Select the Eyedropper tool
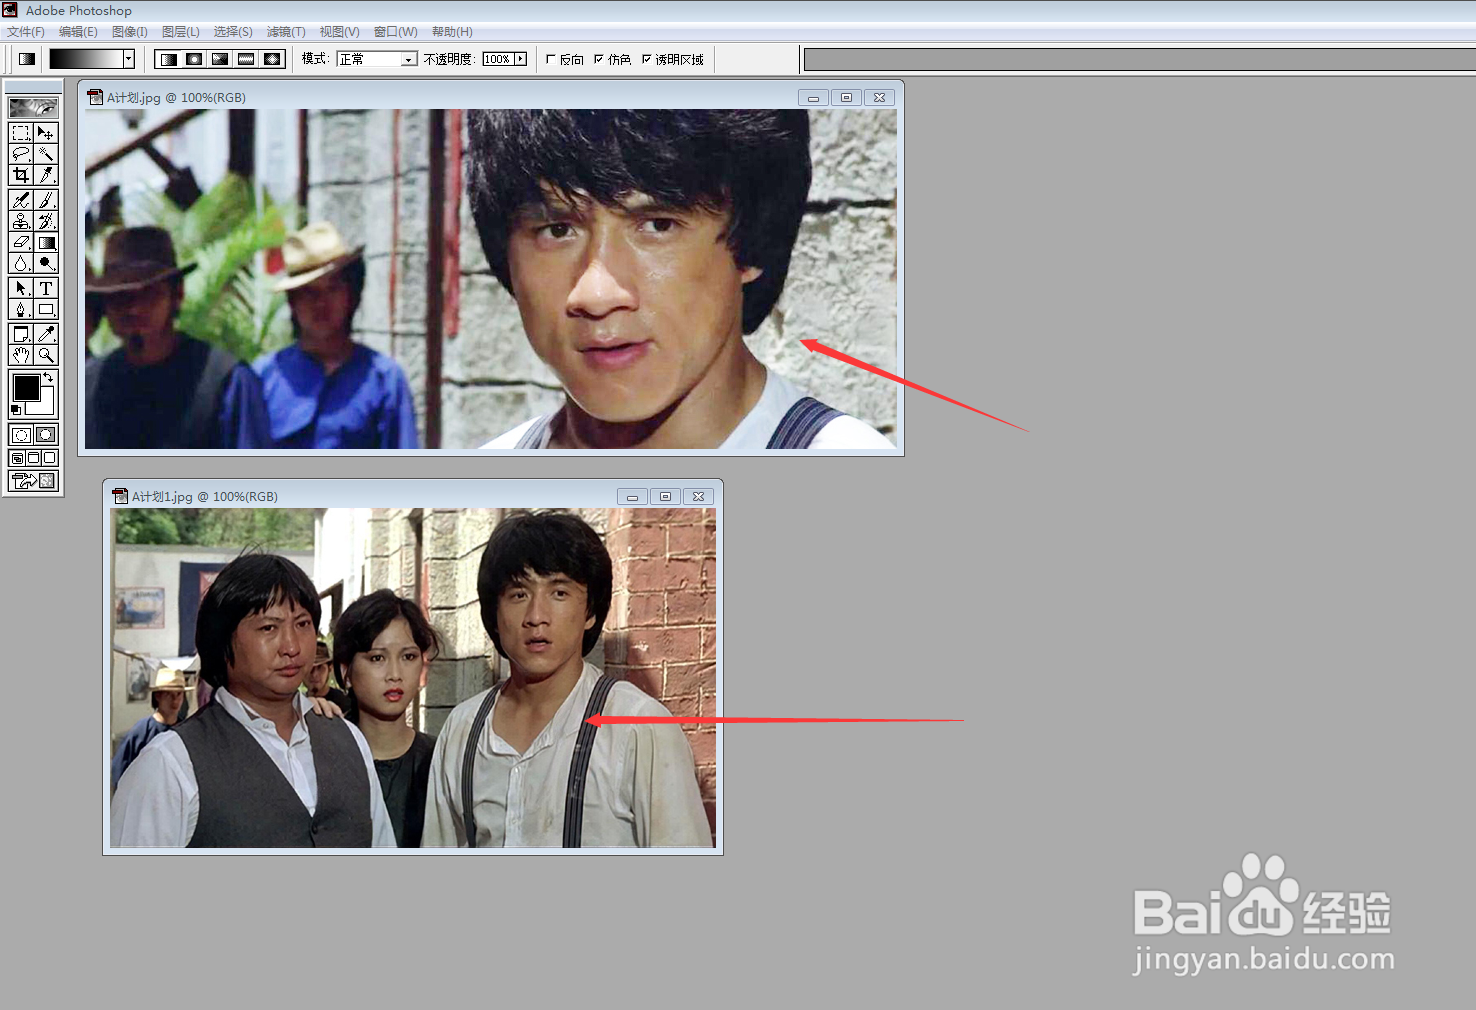The image size is (1476, 1010). click(46, 334)
